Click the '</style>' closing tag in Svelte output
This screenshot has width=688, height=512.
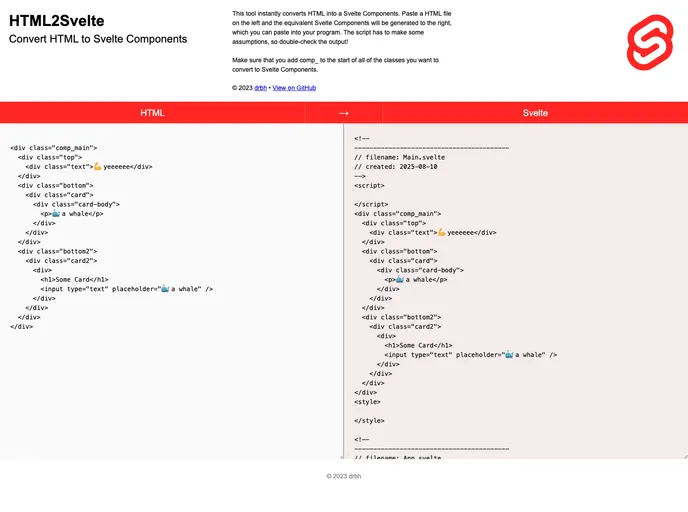coord(369,421)
